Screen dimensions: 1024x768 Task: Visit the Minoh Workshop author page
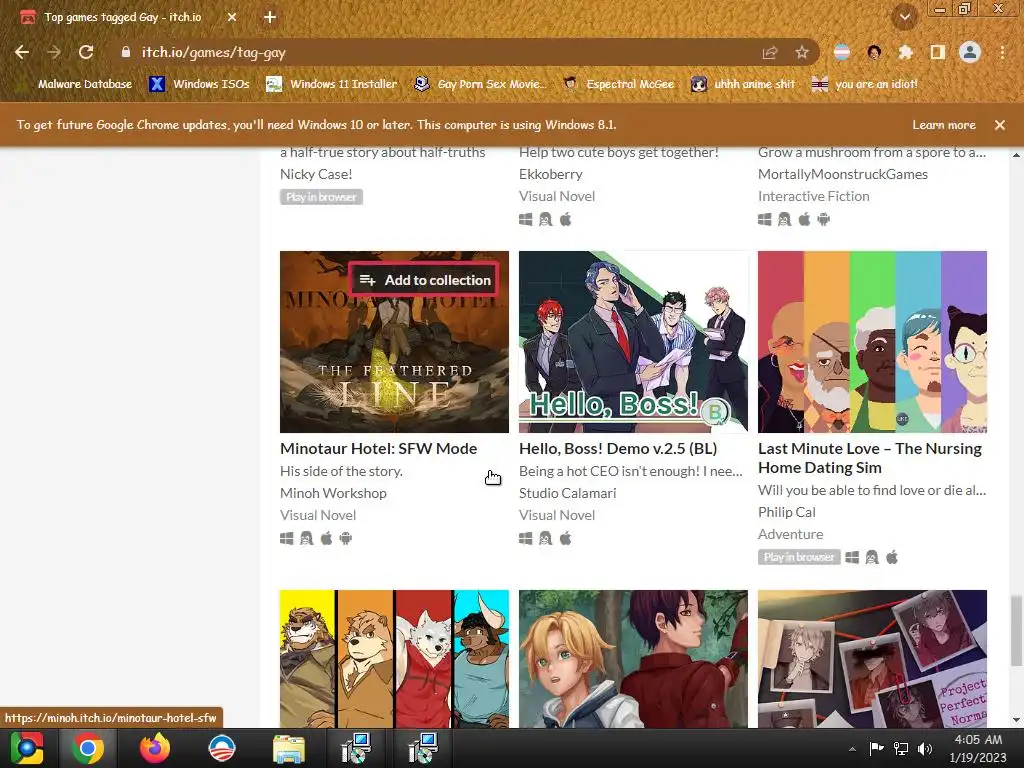pyautogui.click(x=333, y=493)
